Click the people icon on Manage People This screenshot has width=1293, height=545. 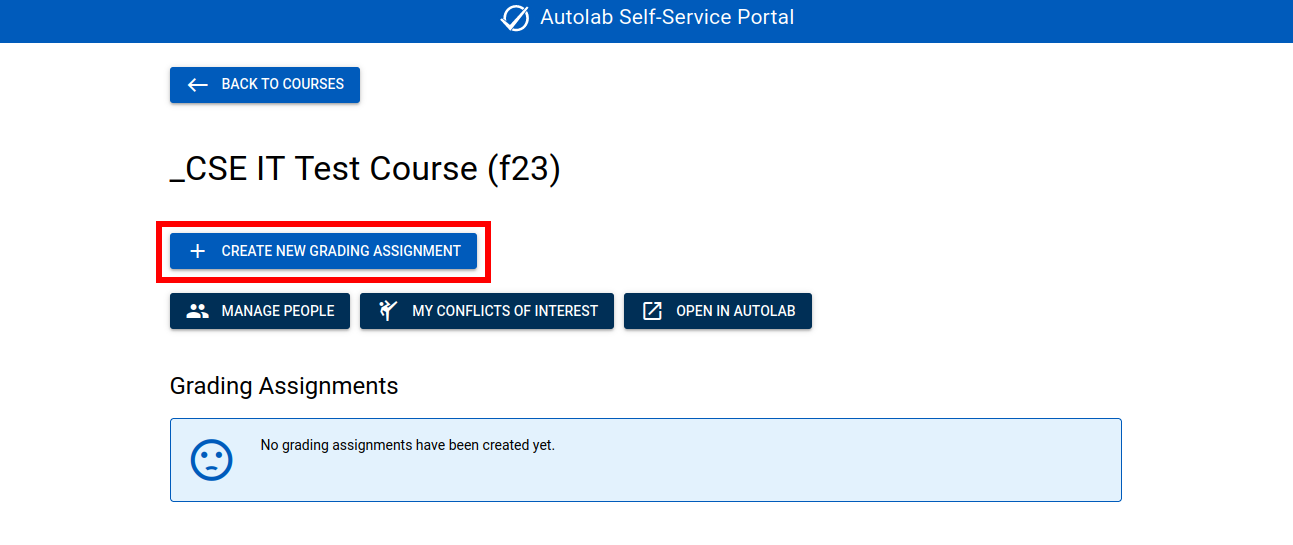click(x=198, y=311)
